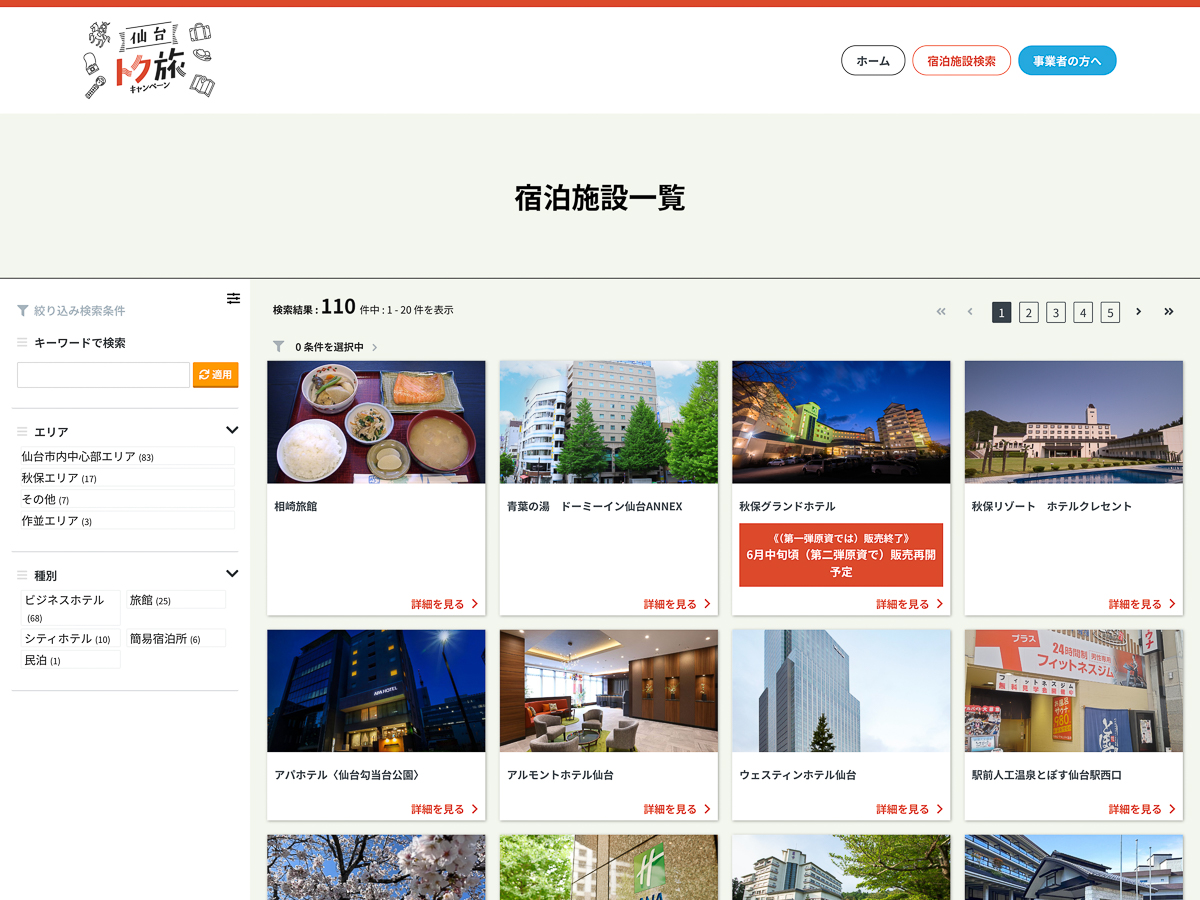This screenshot has height=900, width=1200.
Task: Click the ホテルクレセント photo thumbnail
Action: click(1074, 422)
